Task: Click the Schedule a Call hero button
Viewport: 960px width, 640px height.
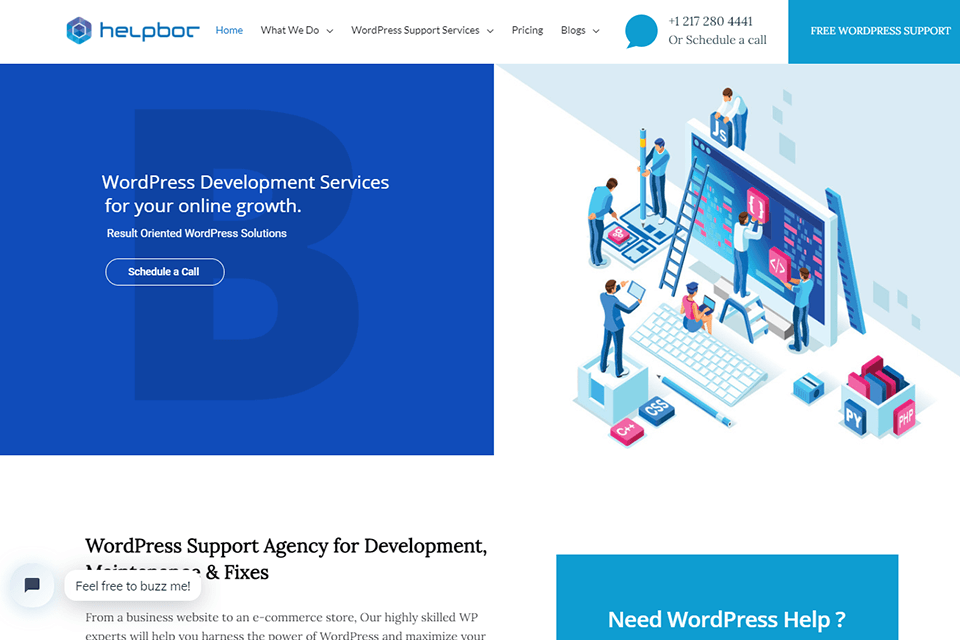Action: [x=165, y=272]
